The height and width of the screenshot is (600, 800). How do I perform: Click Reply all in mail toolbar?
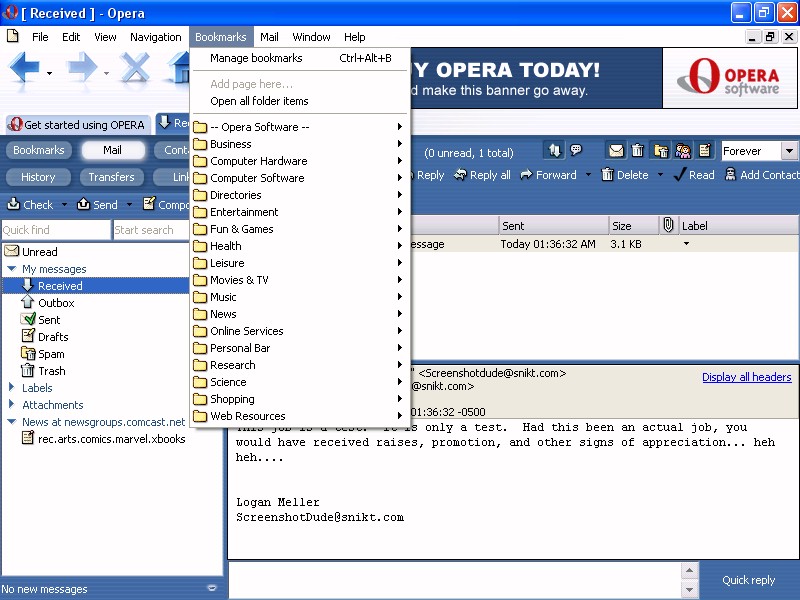click(482, 175)
